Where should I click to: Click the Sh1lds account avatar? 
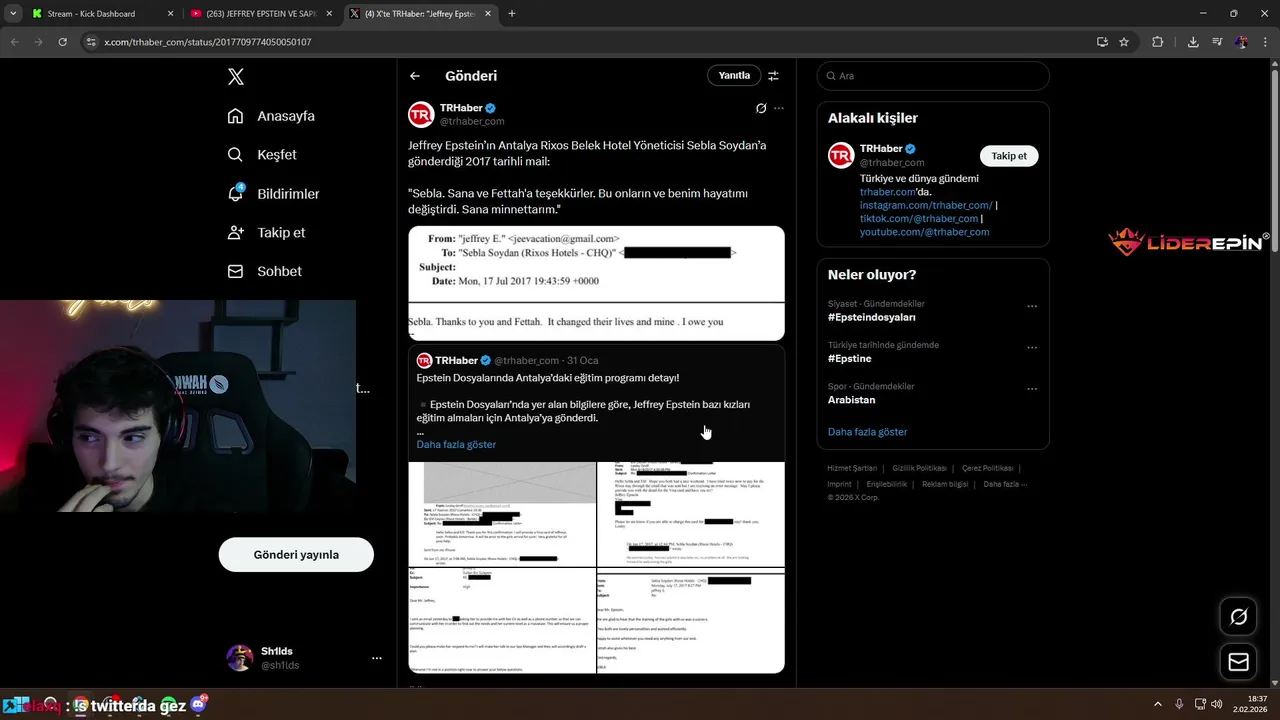coord(240,658)
